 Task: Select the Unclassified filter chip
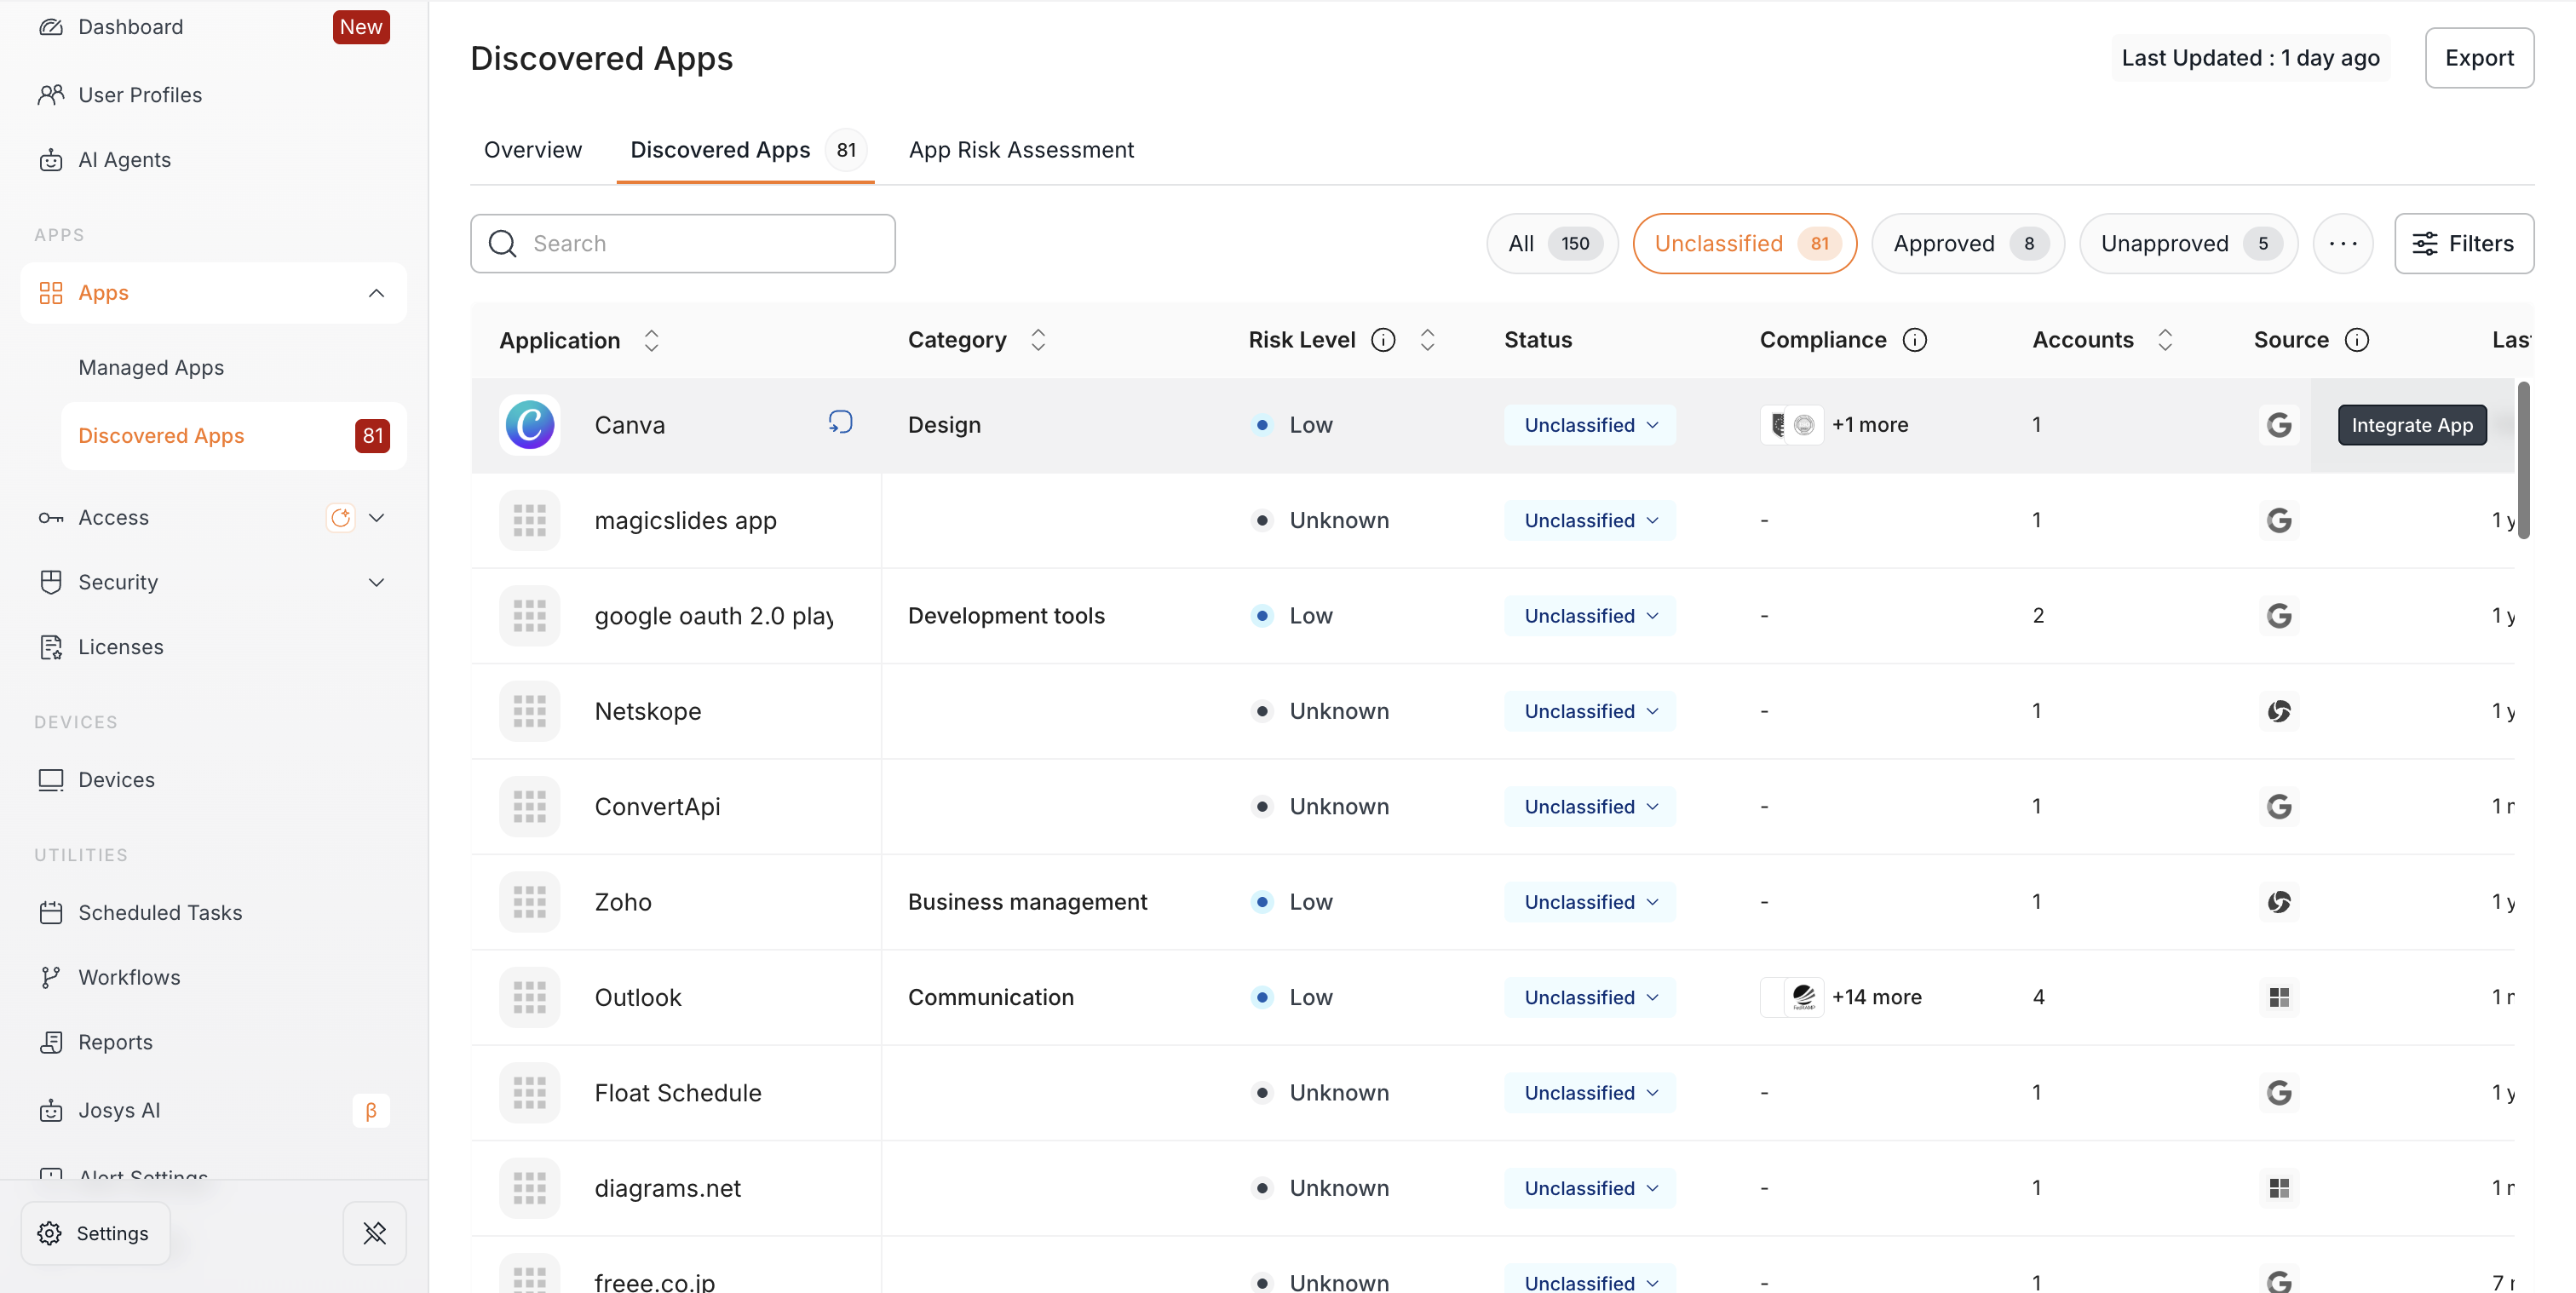pos(1745,243)
